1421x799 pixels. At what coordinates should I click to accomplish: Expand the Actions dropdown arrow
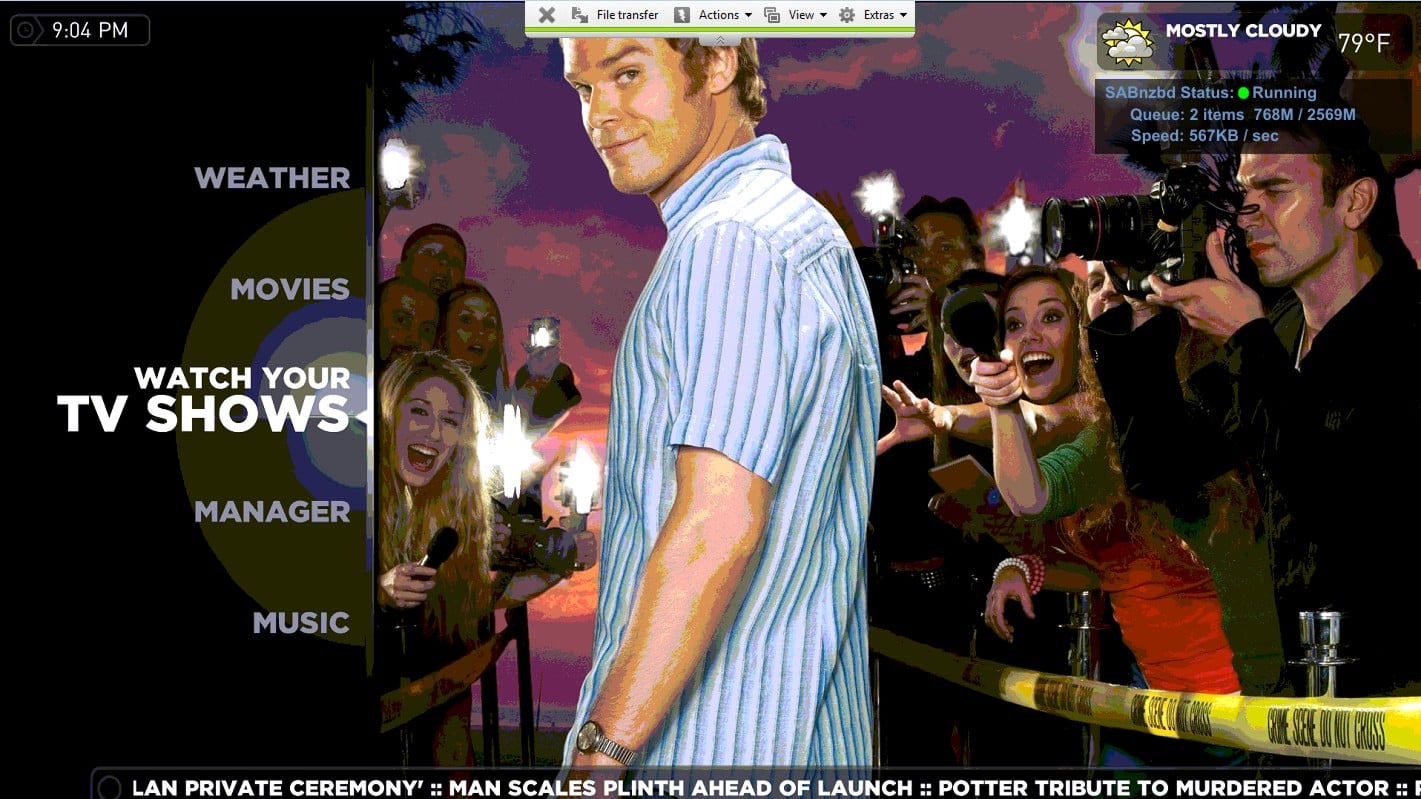pos(748,15)
